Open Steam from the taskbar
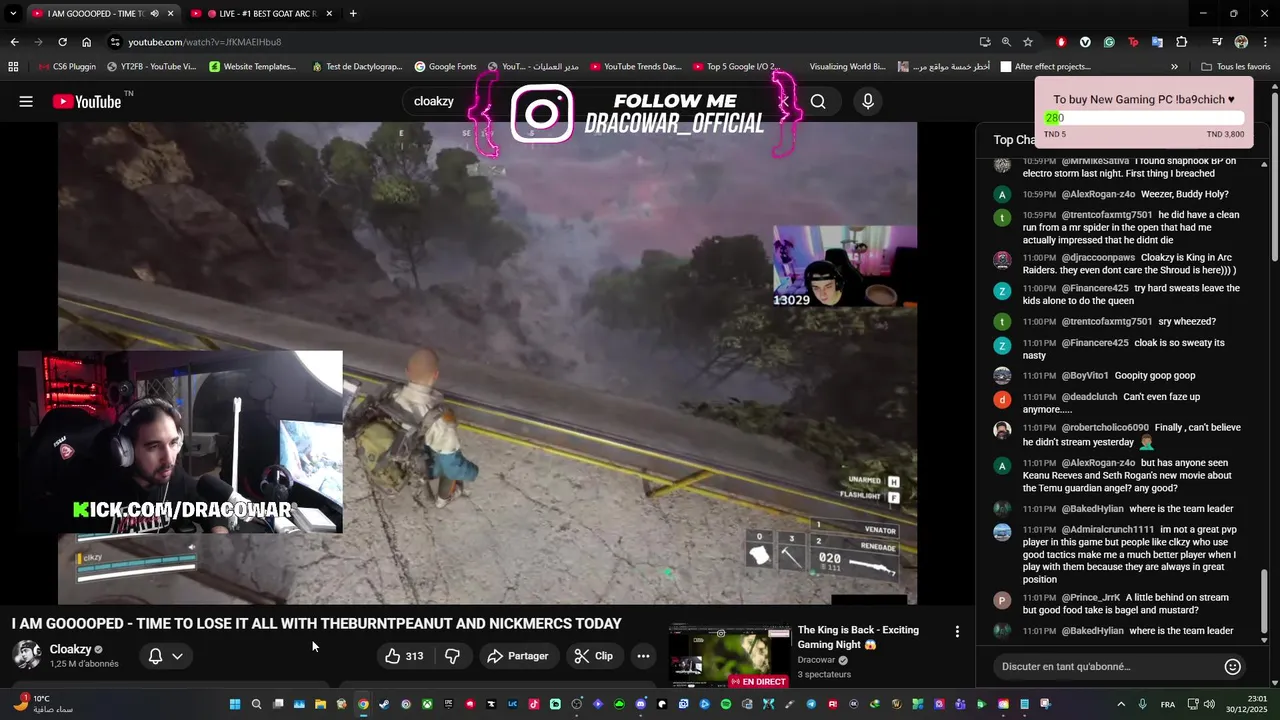The height and width of the screenshot is (720, 1280). 384,704
